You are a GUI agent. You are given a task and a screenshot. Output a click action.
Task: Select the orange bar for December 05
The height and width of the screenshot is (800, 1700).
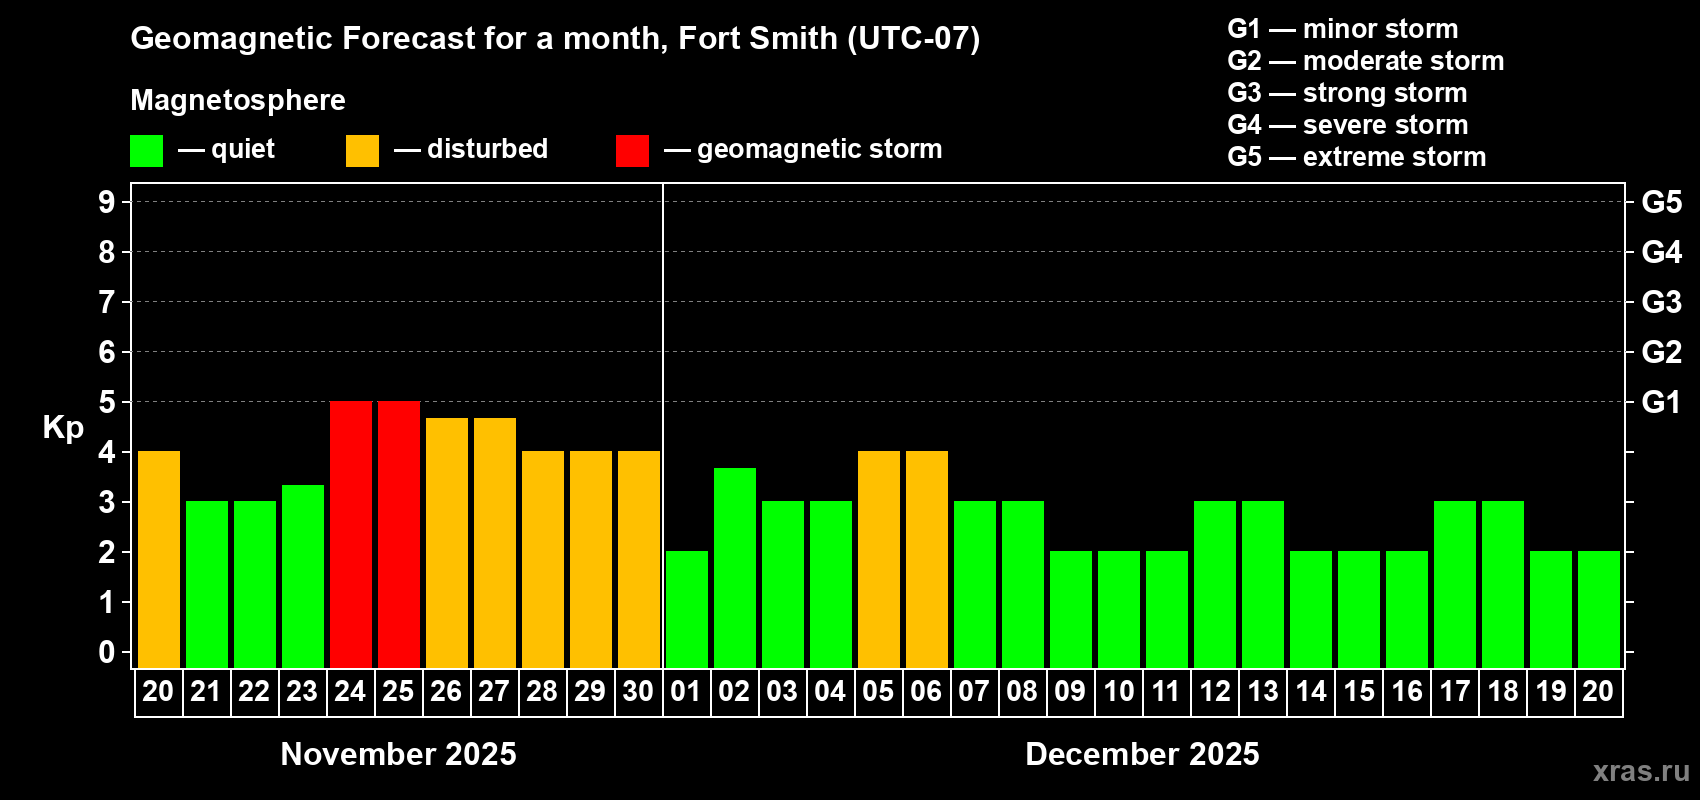point(879,560)
